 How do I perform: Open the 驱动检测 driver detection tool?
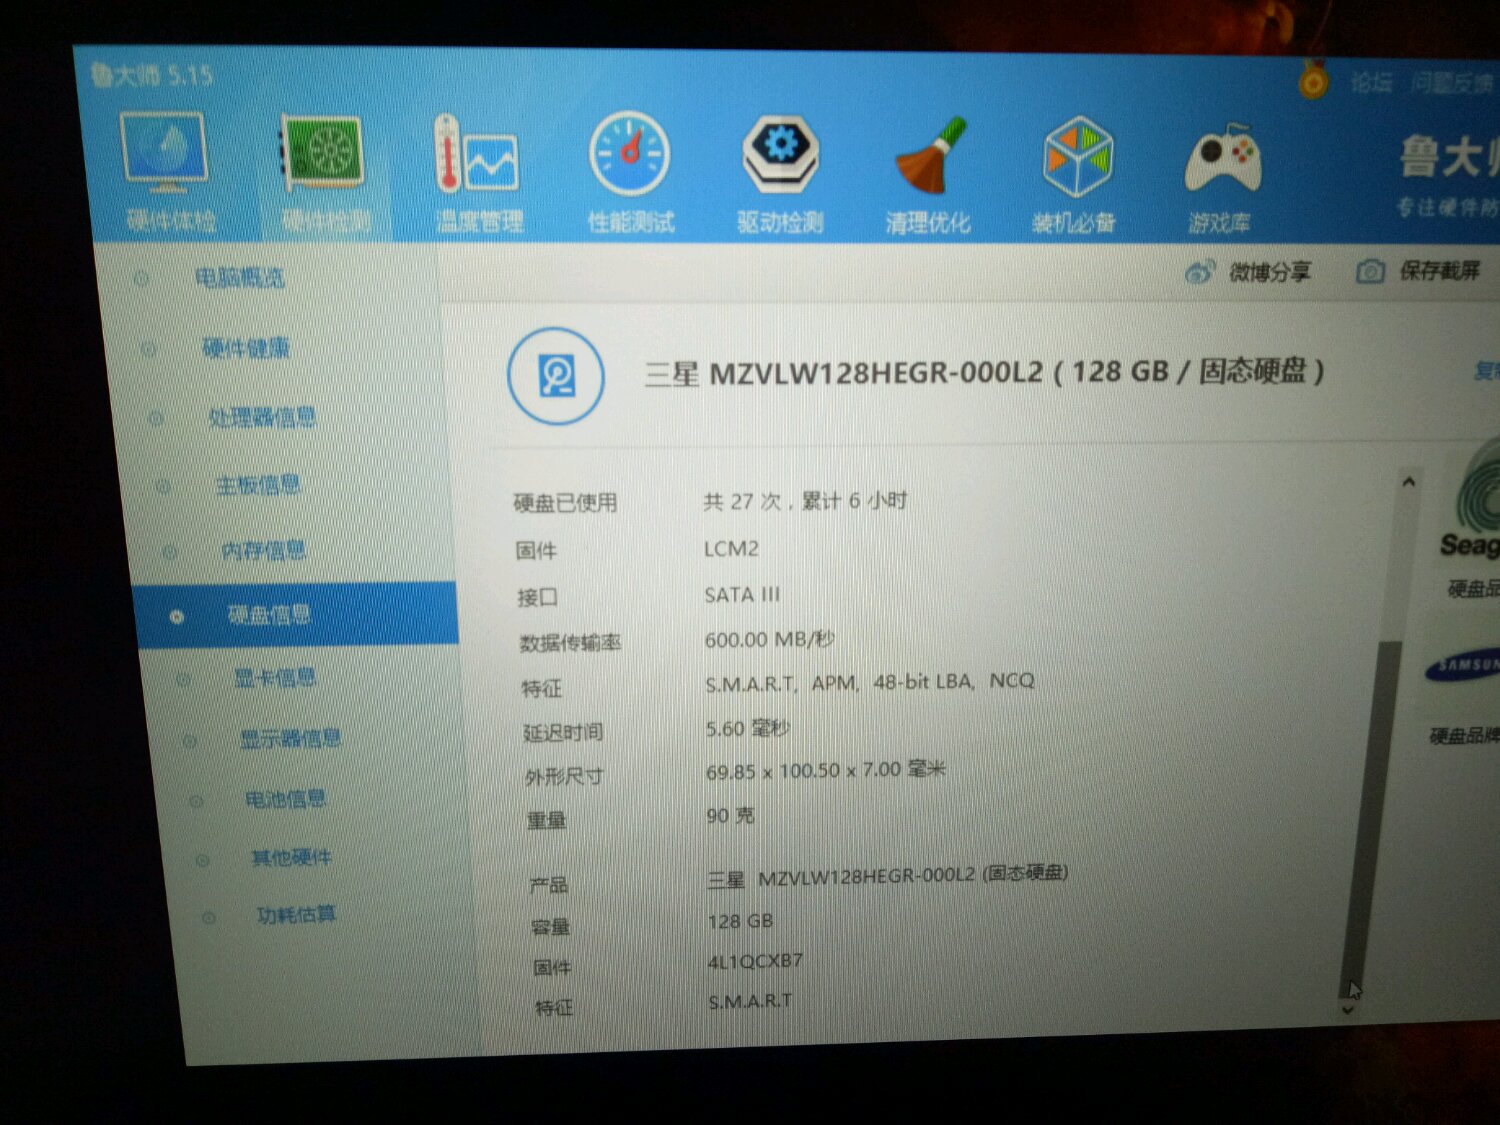[780, 174]
